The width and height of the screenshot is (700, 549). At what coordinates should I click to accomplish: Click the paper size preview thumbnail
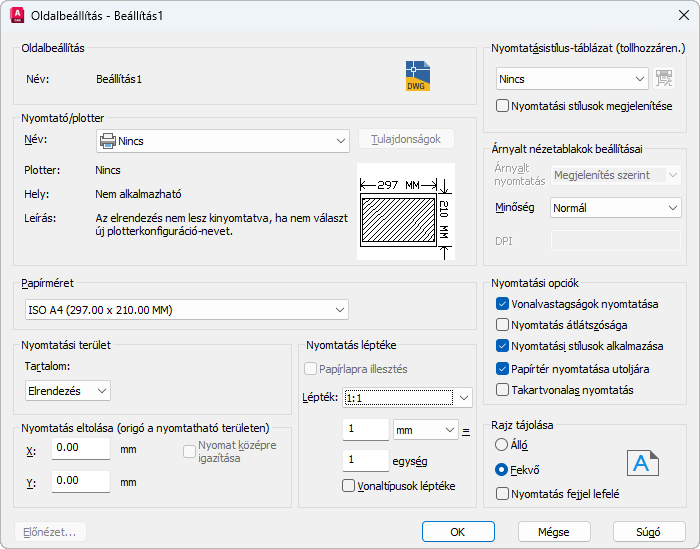[x=405, y=211]
